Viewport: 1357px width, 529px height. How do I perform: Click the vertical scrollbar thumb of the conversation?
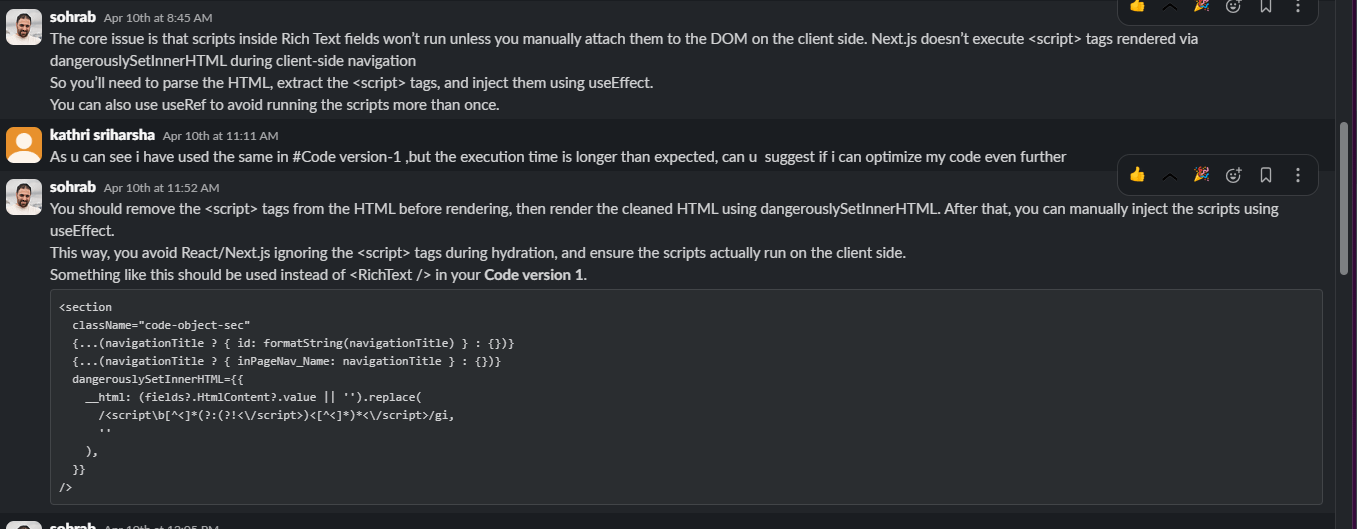click(x=1344, y=198)
